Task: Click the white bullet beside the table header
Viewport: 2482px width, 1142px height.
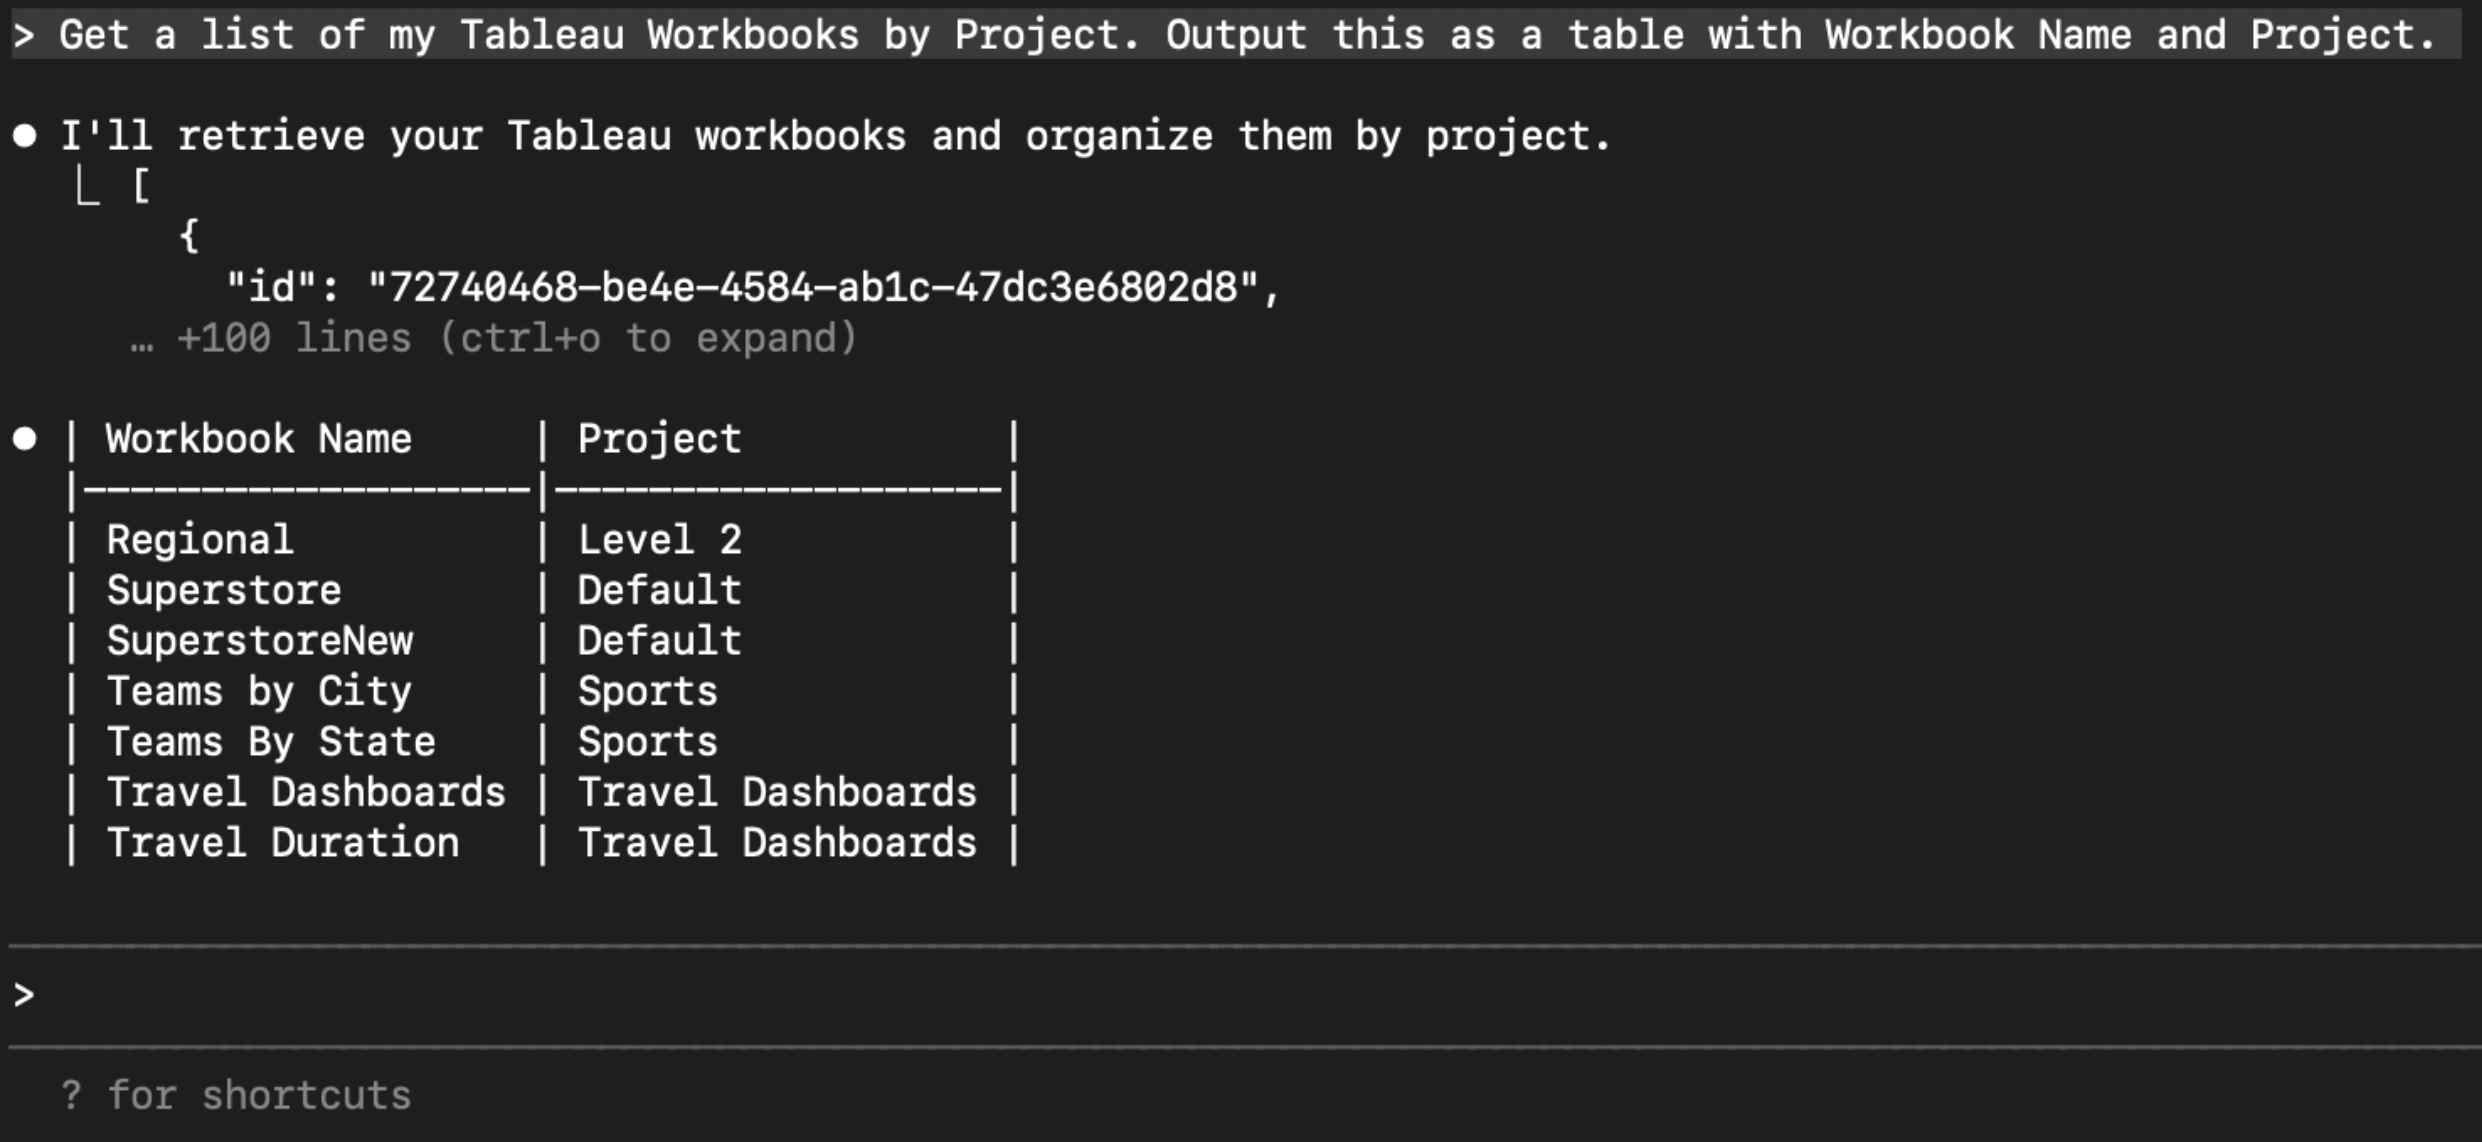Action: click(25, 438)
